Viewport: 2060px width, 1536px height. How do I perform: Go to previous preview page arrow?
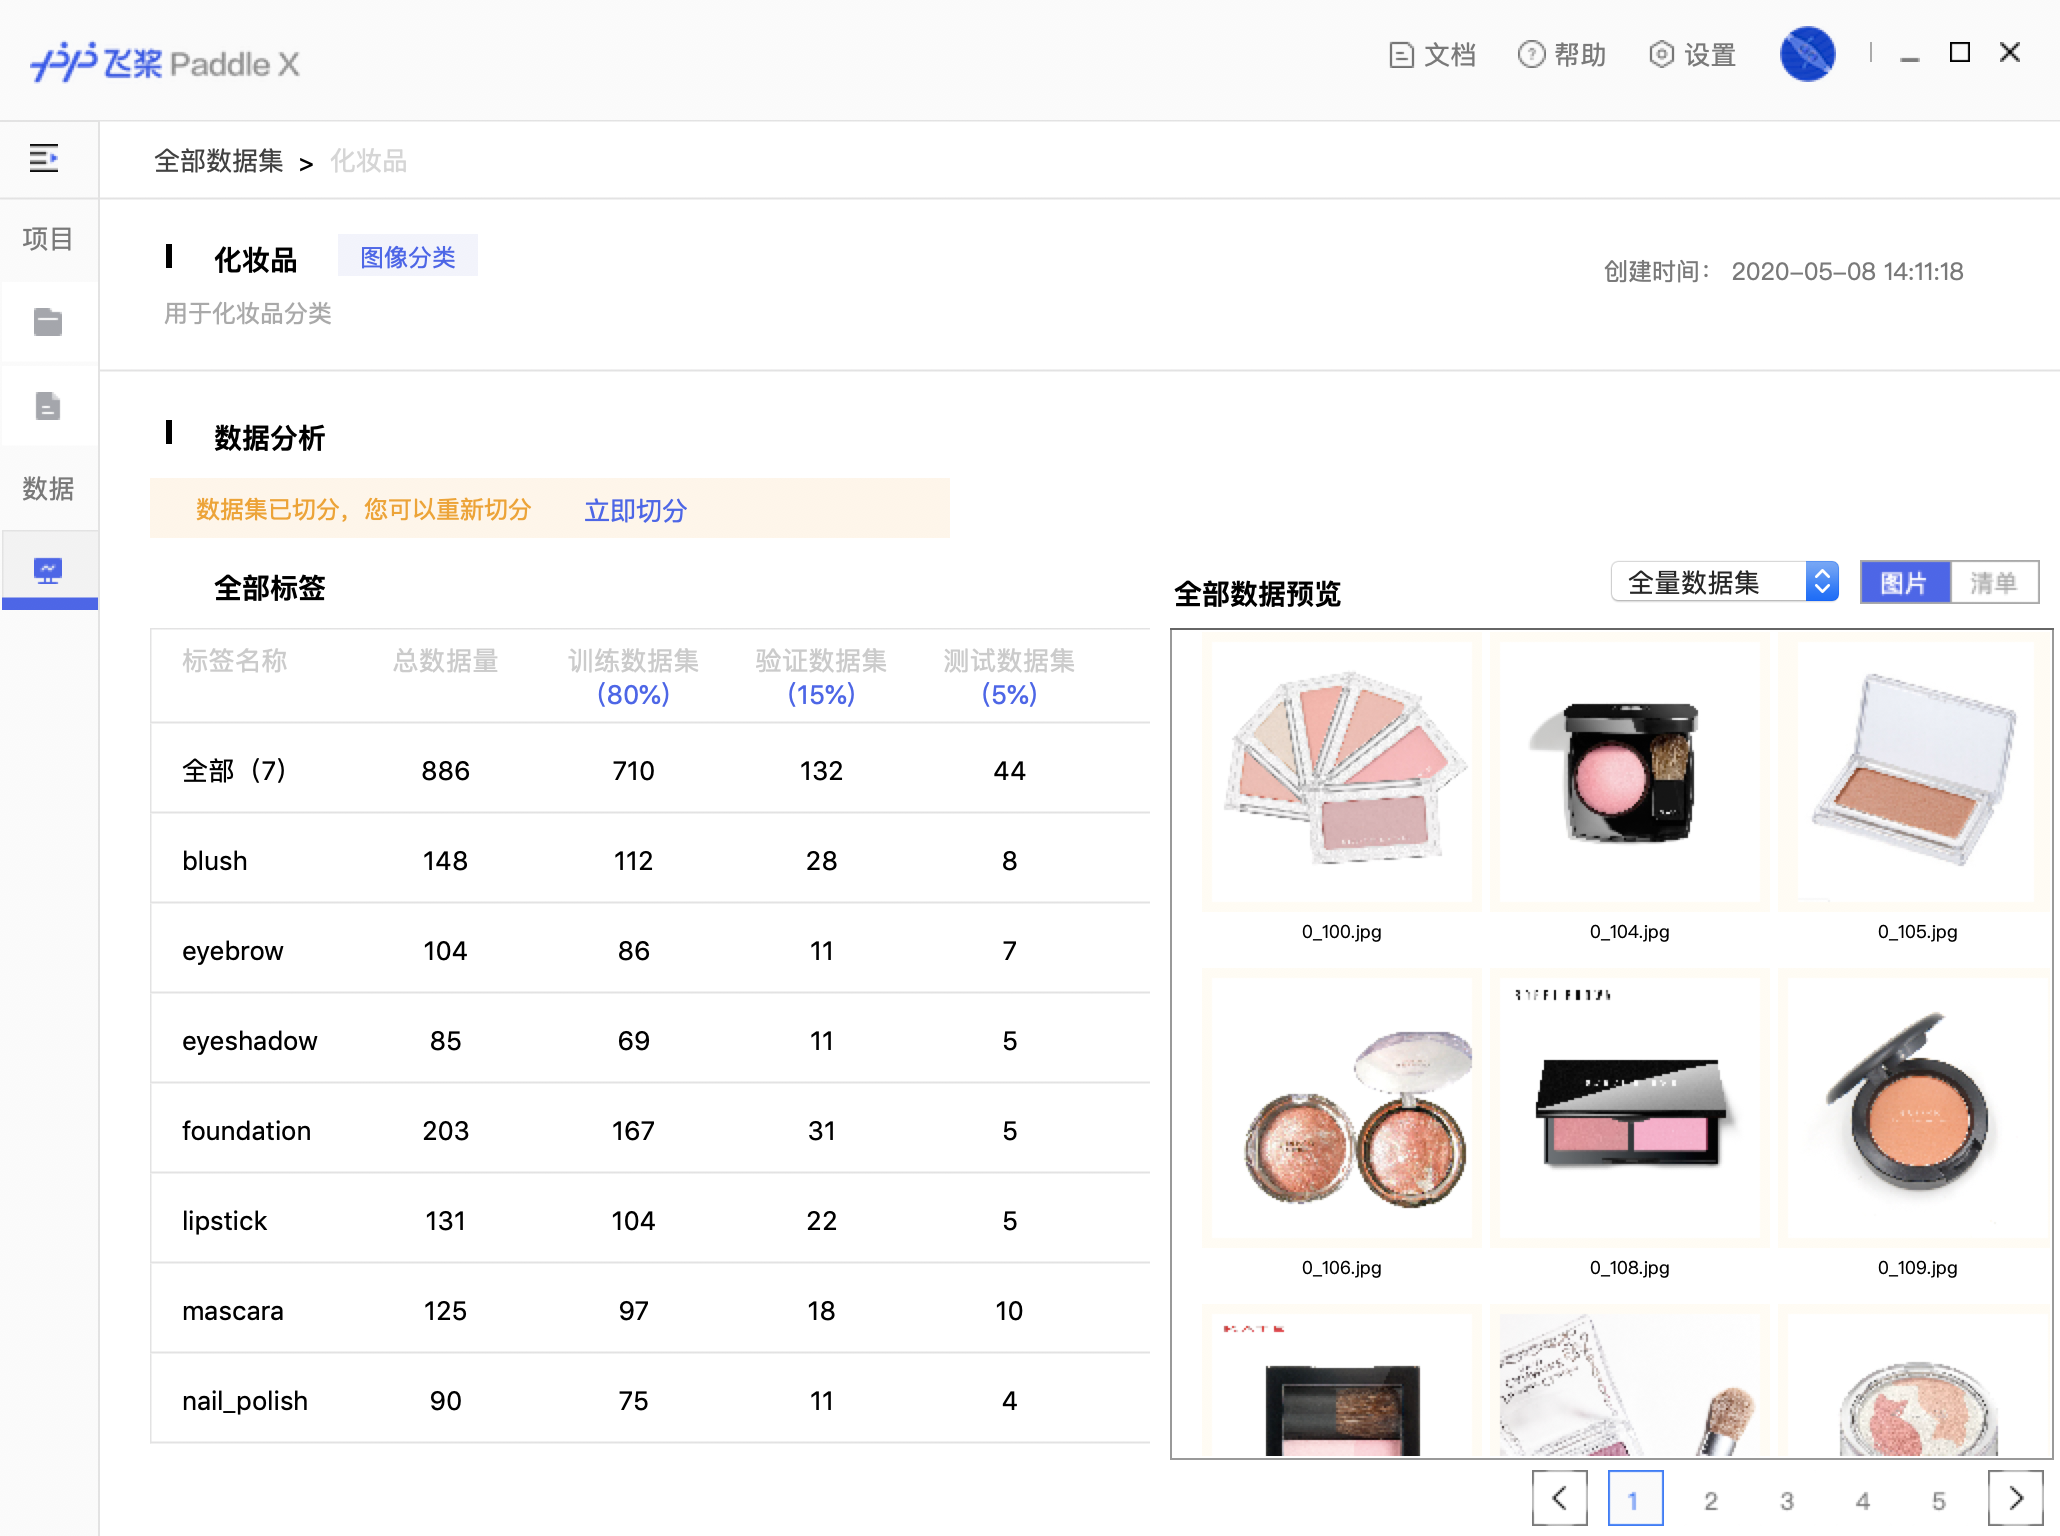pos(1559,1498)
